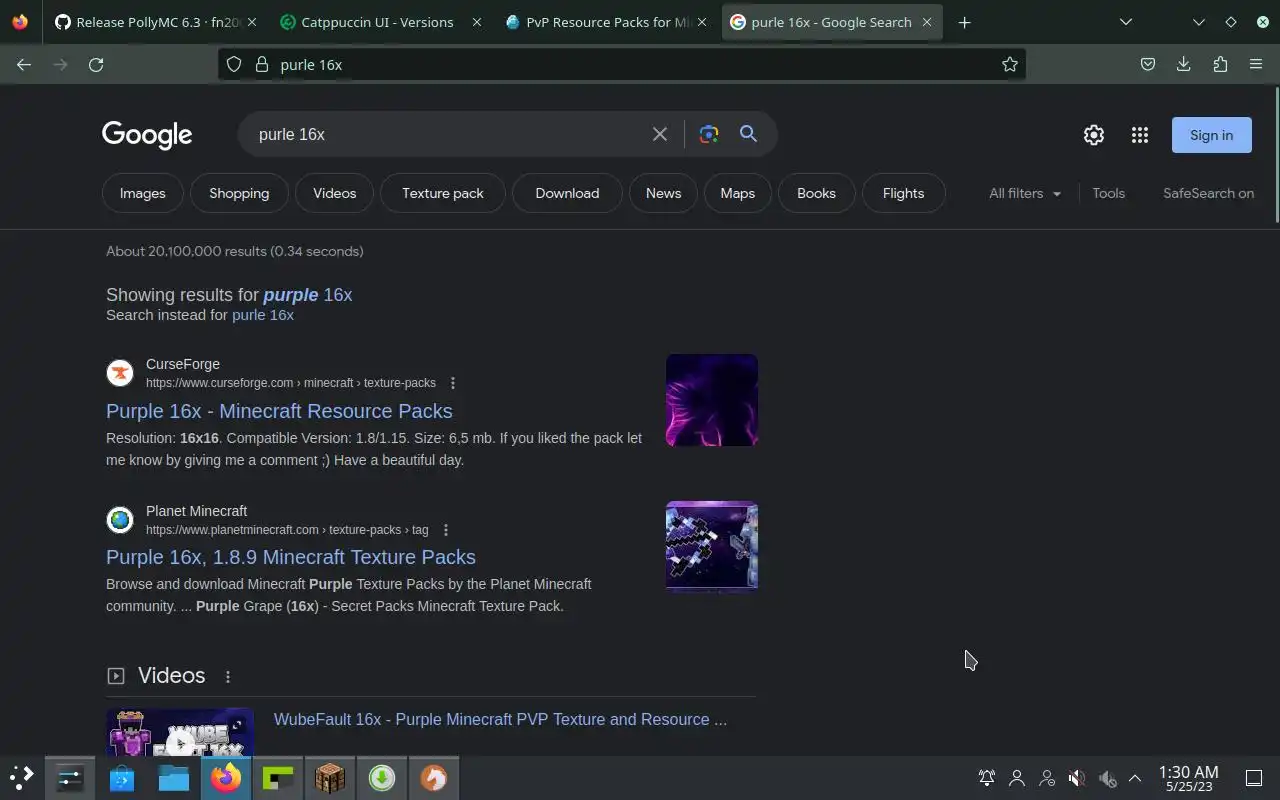Play the WubeFault 16x video thumbnail
1280x800 pixels.
coord(180,734)
